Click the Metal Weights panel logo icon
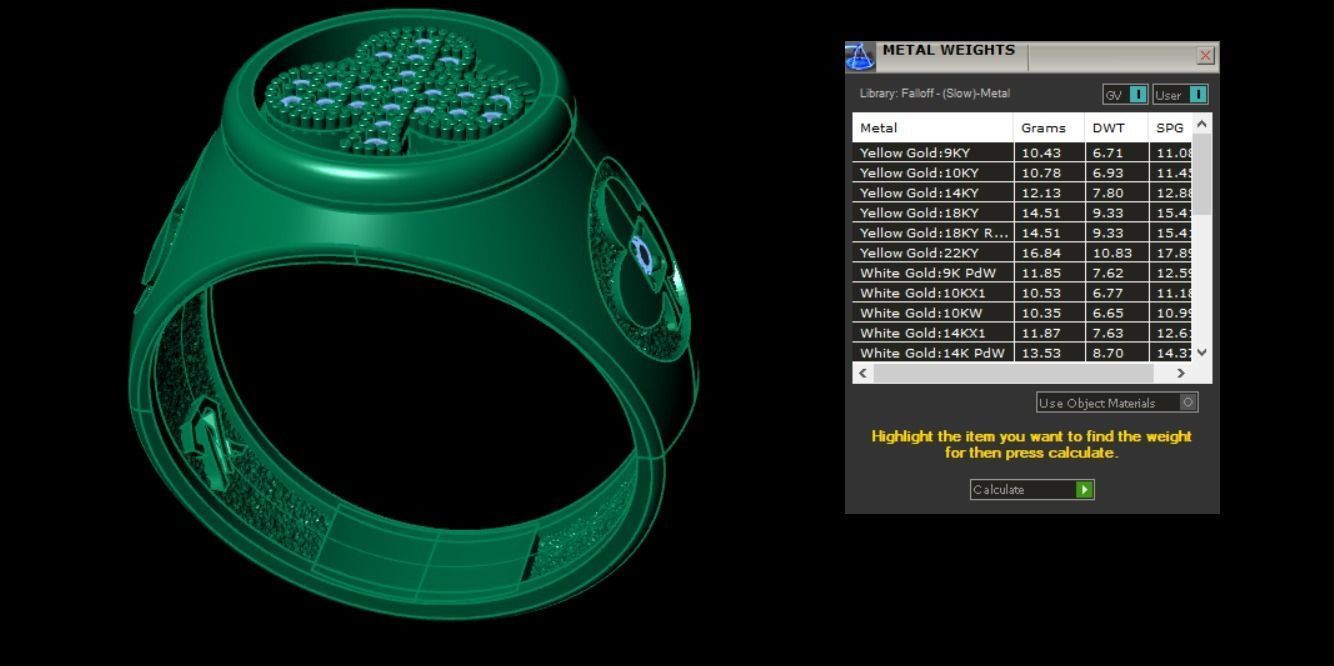 click(x=860, y=56)
